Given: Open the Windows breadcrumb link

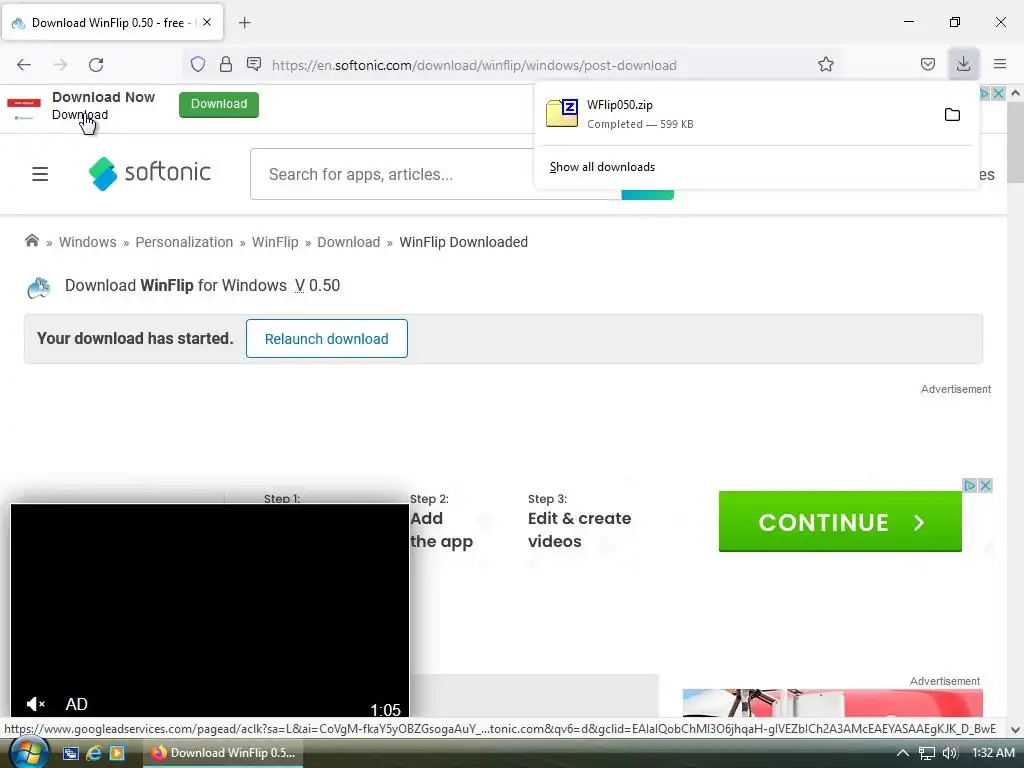Looking at the screenshot, I should [x=88, y=242].
